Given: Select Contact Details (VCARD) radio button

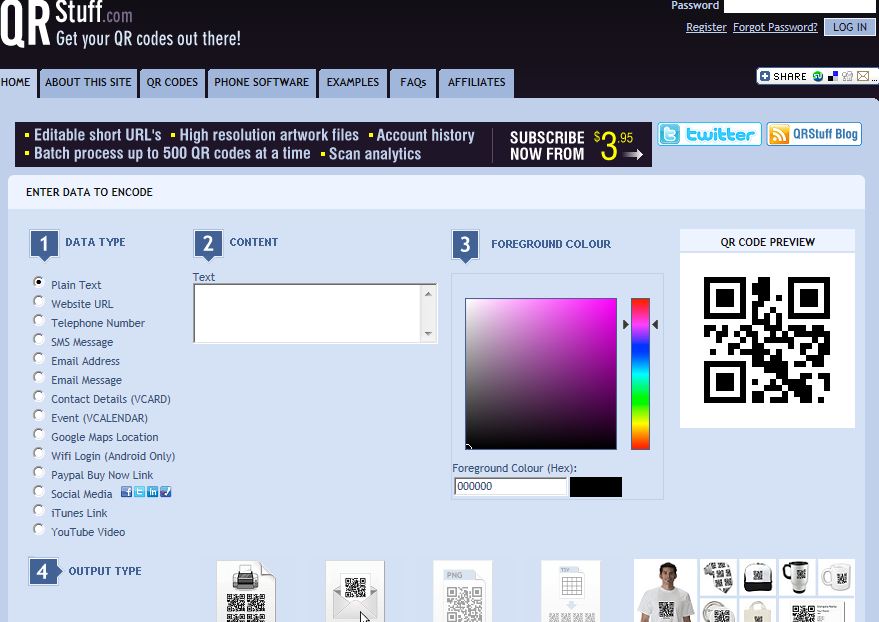Looking at the screenshot, I should [39, 397].
